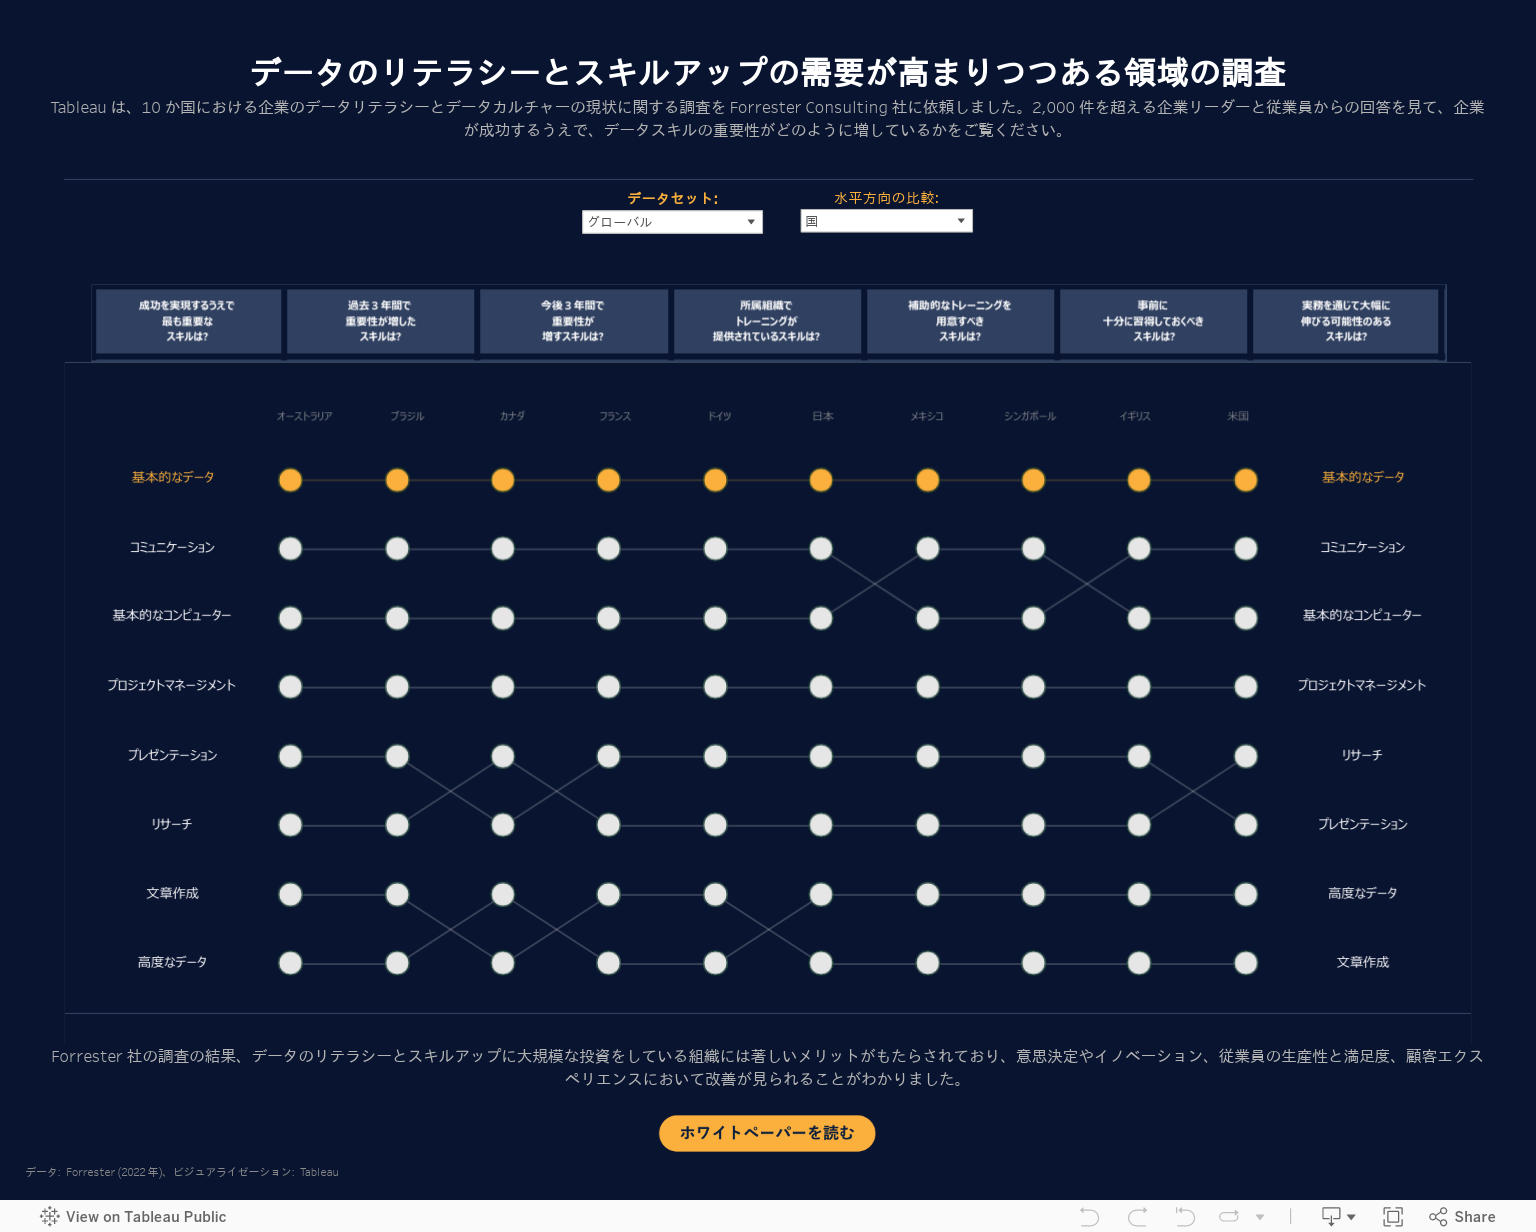Click the ドイツ column header
The height and width of the screenshot is (1232, 1536).
click(x=720, y=416)
